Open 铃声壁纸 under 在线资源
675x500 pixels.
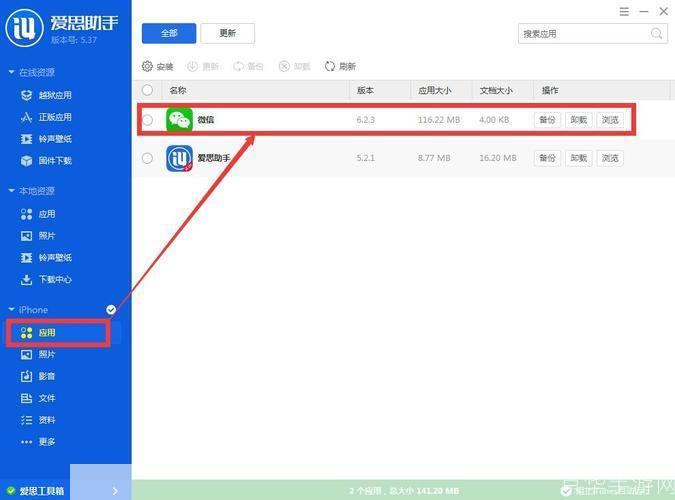coord(46,139)
